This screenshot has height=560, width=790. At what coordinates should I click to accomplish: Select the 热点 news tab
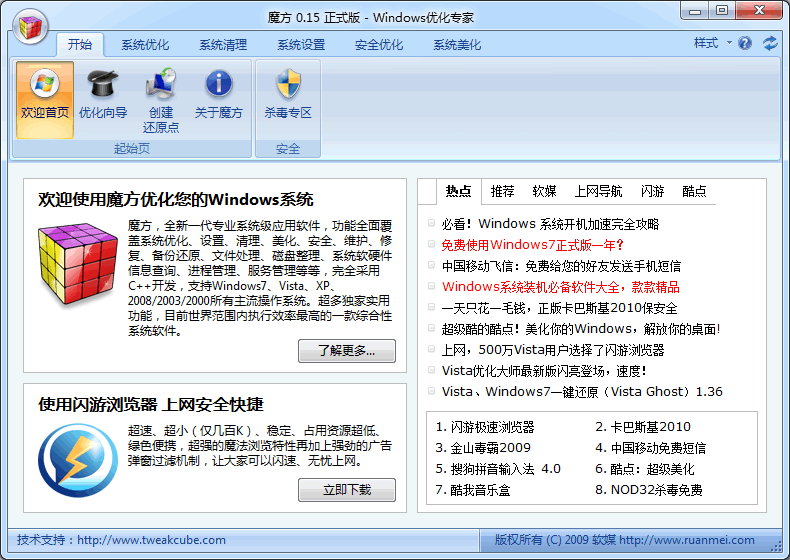[x=458, y=192]
